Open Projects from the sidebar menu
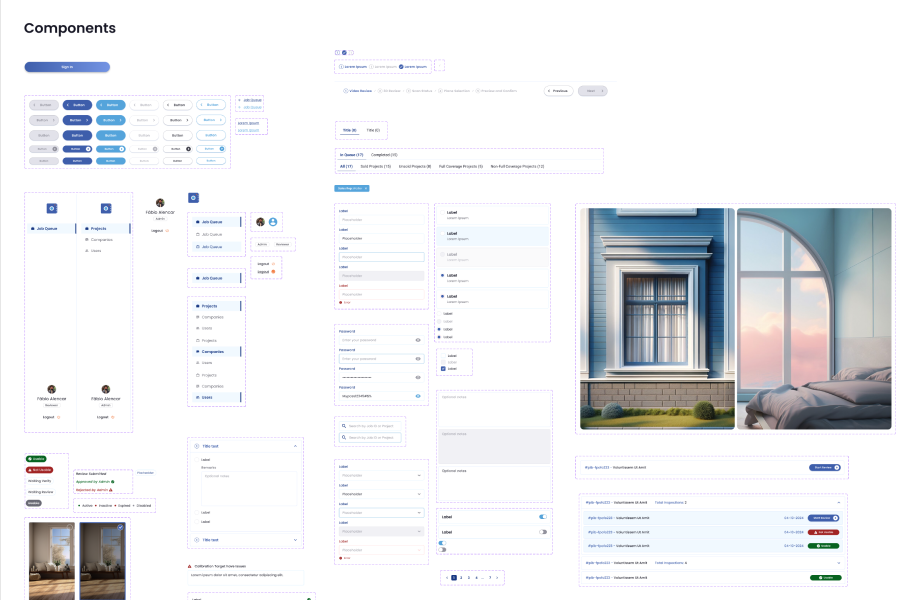This screenshot has height=600, width=911. 98,228
